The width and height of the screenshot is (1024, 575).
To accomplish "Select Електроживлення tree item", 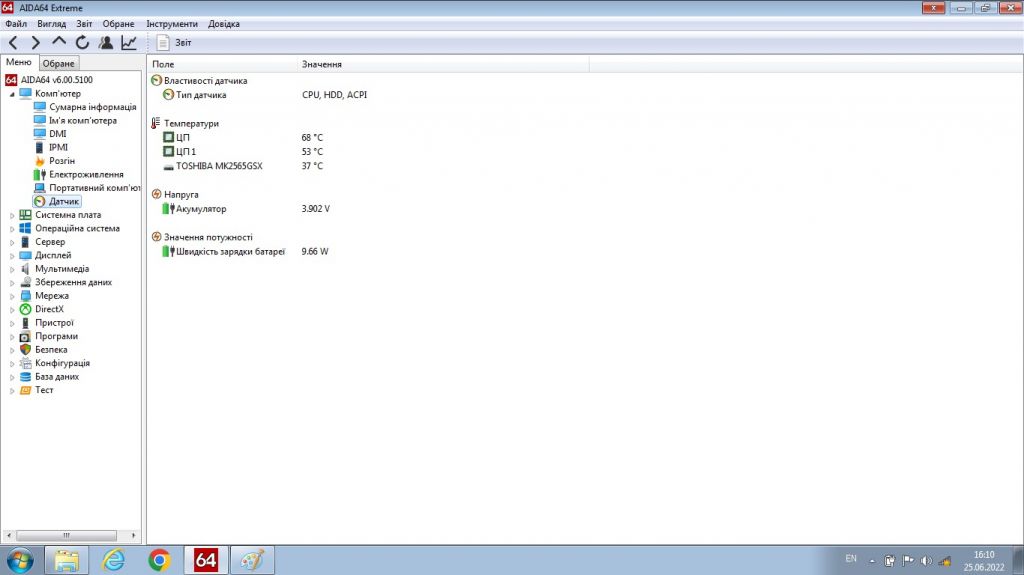I will point(86,174).
